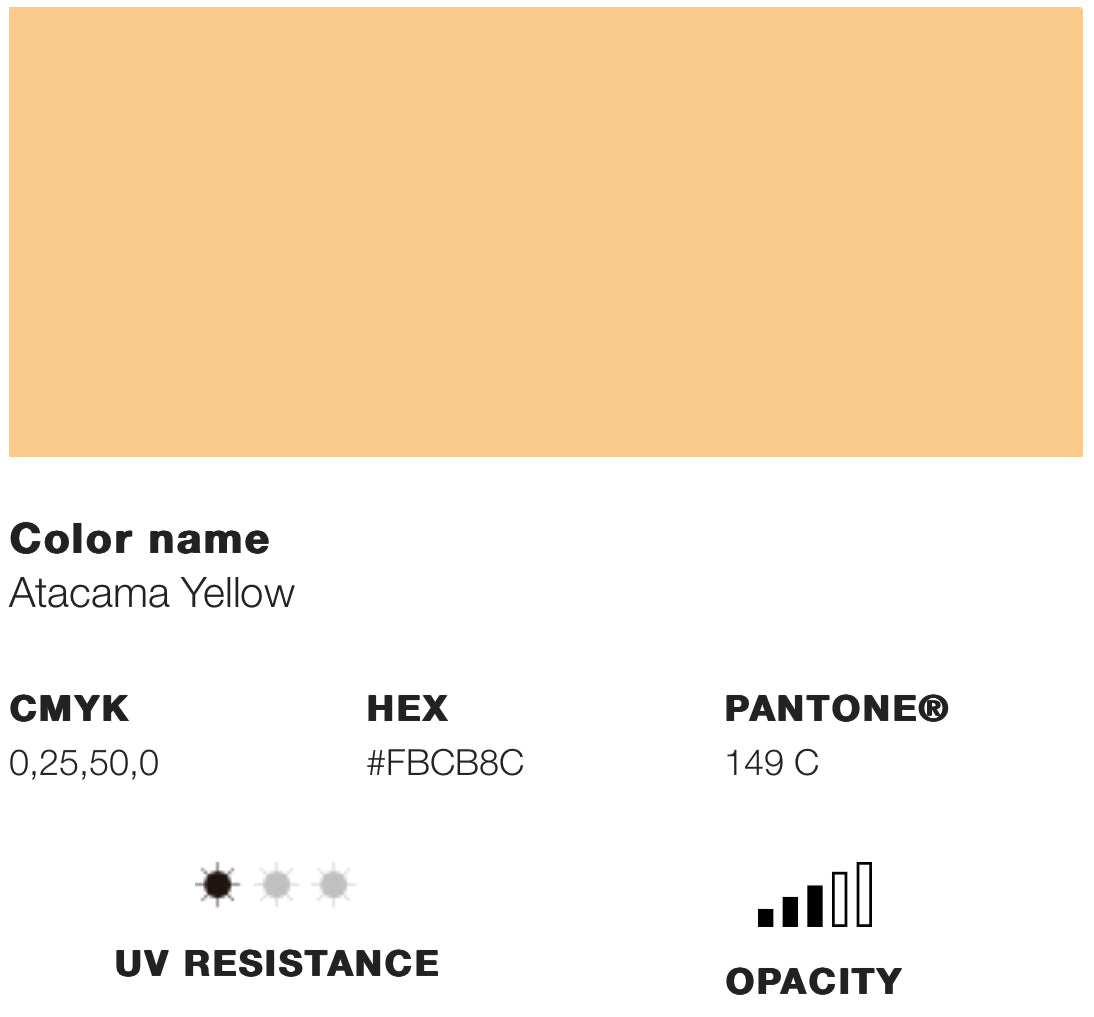Image resolution: width=1094 pixels, height=1017 pixels.
Task: Click the PANTONE® heading label
Action: (x=820, y=709)
